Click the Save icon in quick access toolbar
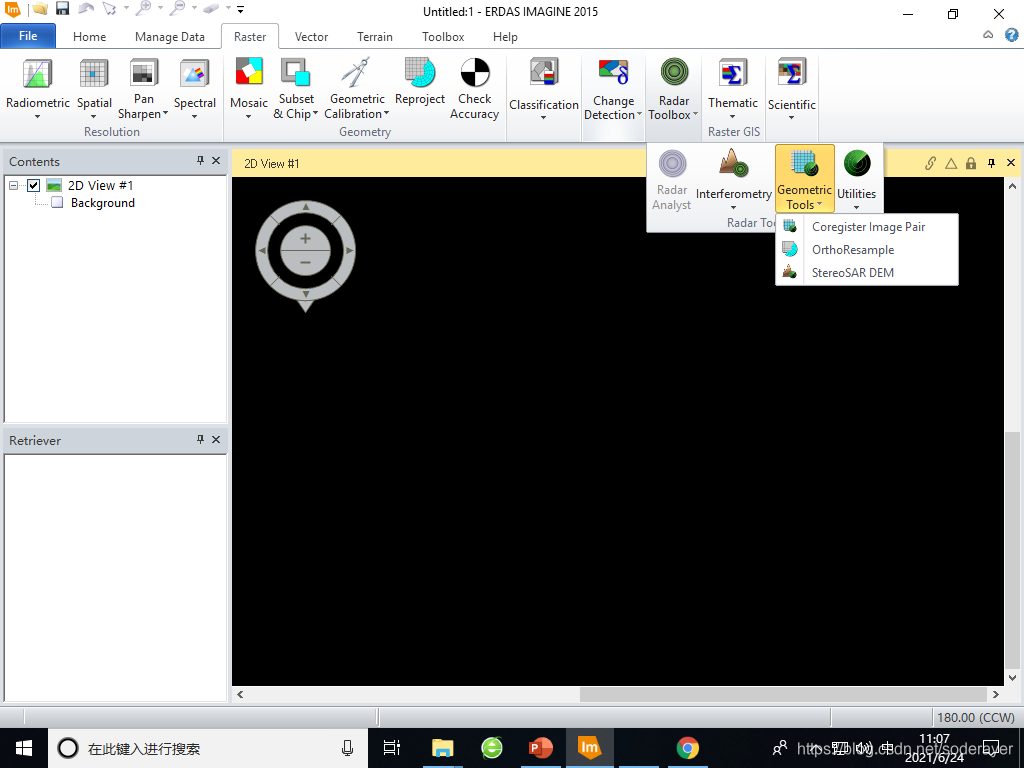 tap(62, 9)
